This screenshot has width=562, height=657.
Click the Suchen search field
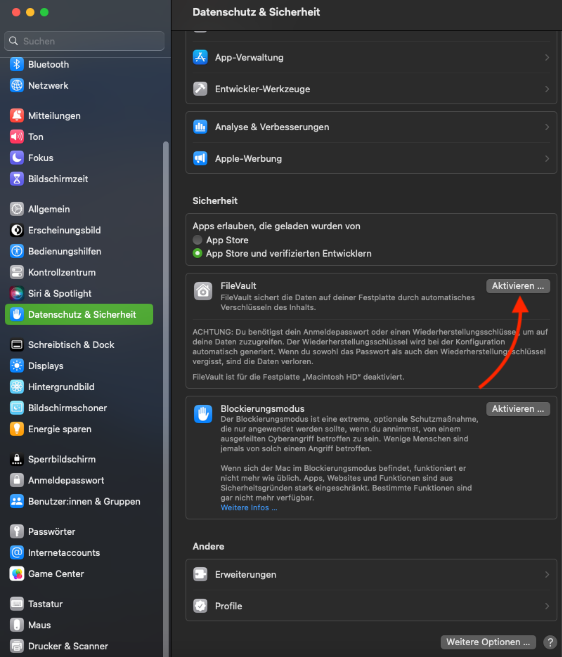(x=84, y=41)
